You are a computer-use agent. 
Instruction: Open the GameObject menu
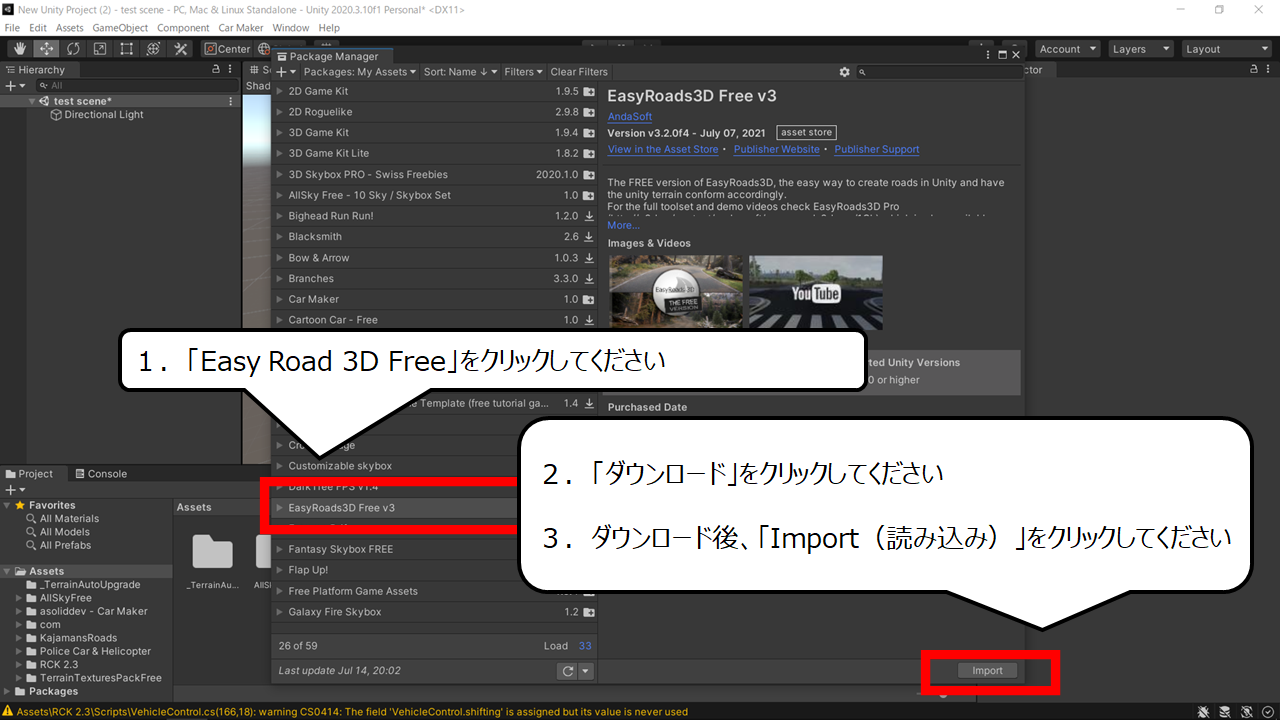click(x=119, y=28)
